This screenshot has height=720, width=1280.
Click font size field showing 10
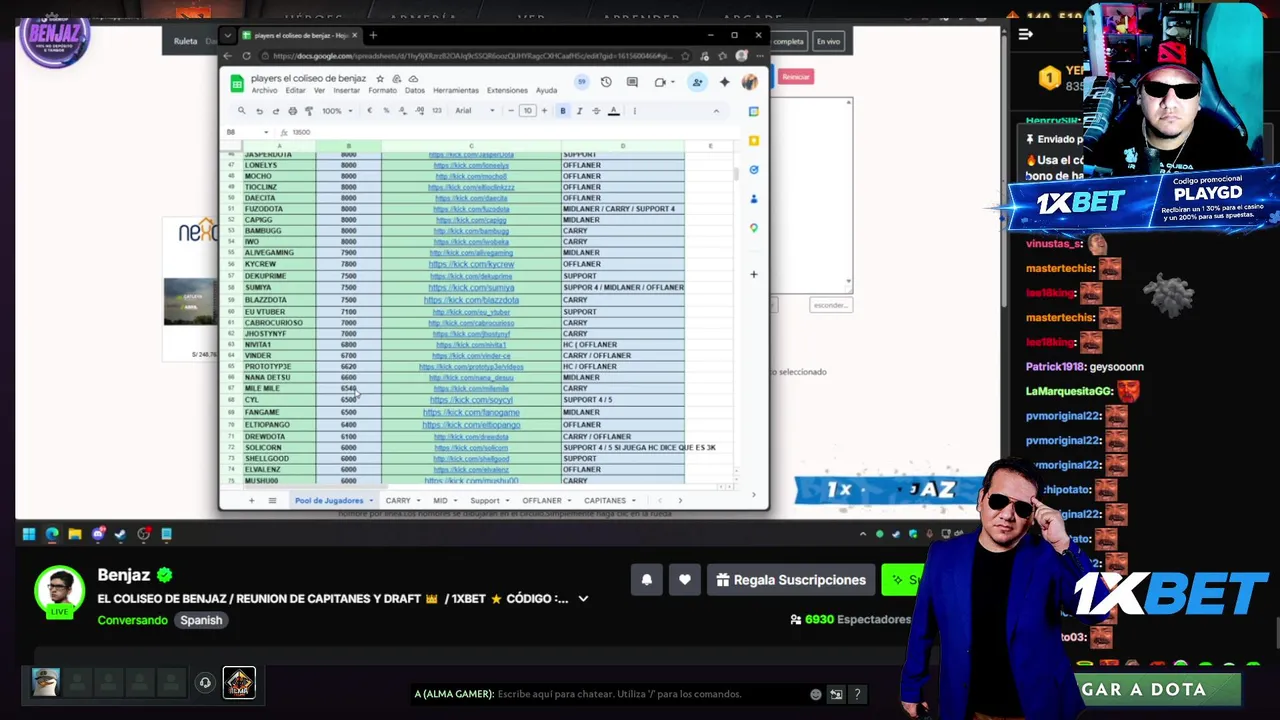pyautogui.click(x=528, y=111)
